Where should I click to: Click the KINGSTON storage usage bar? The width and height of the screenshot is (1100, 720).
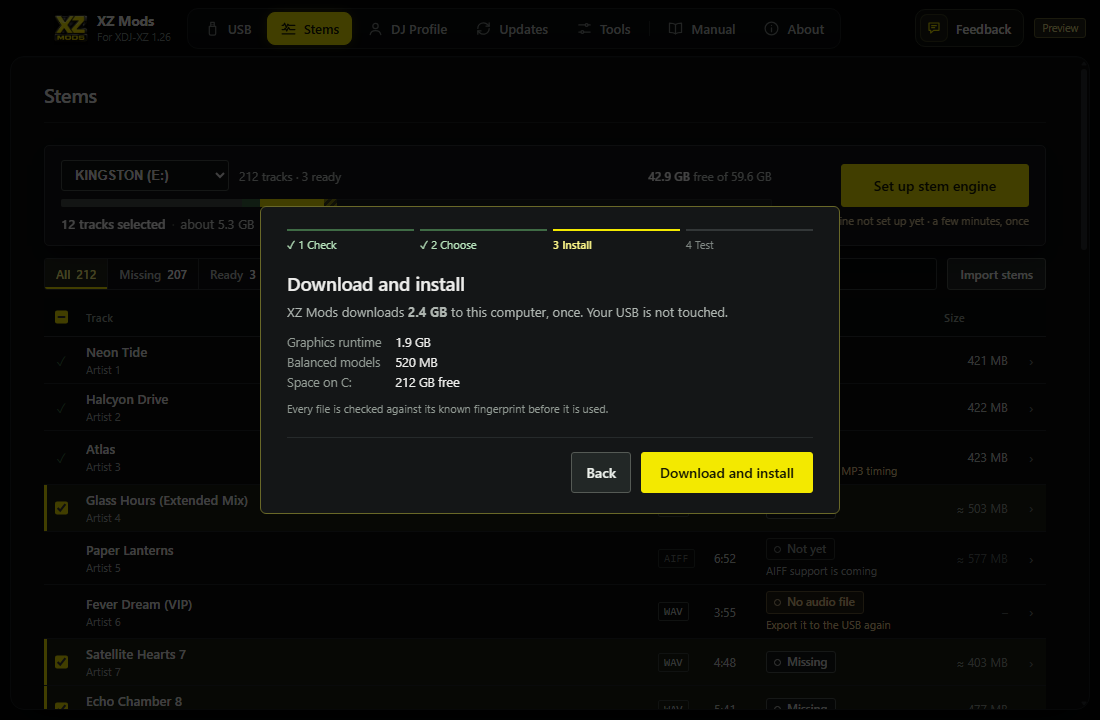pos(416,203)
